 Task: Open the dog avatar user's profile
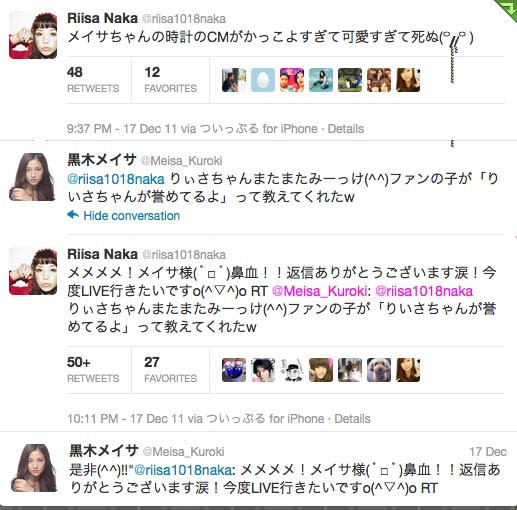point(379,370)
